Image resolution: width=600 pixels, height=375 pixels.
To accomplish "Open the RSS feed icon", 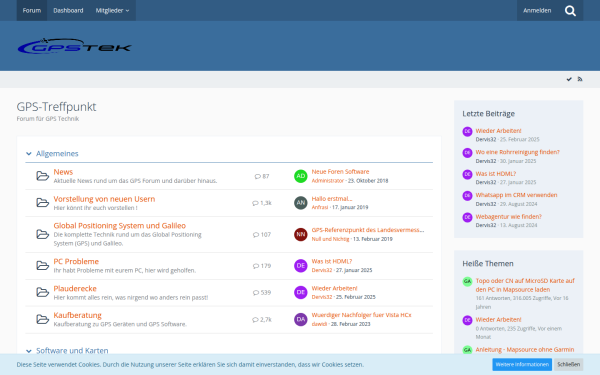I will pyautogui.click(x=580, y=79).
